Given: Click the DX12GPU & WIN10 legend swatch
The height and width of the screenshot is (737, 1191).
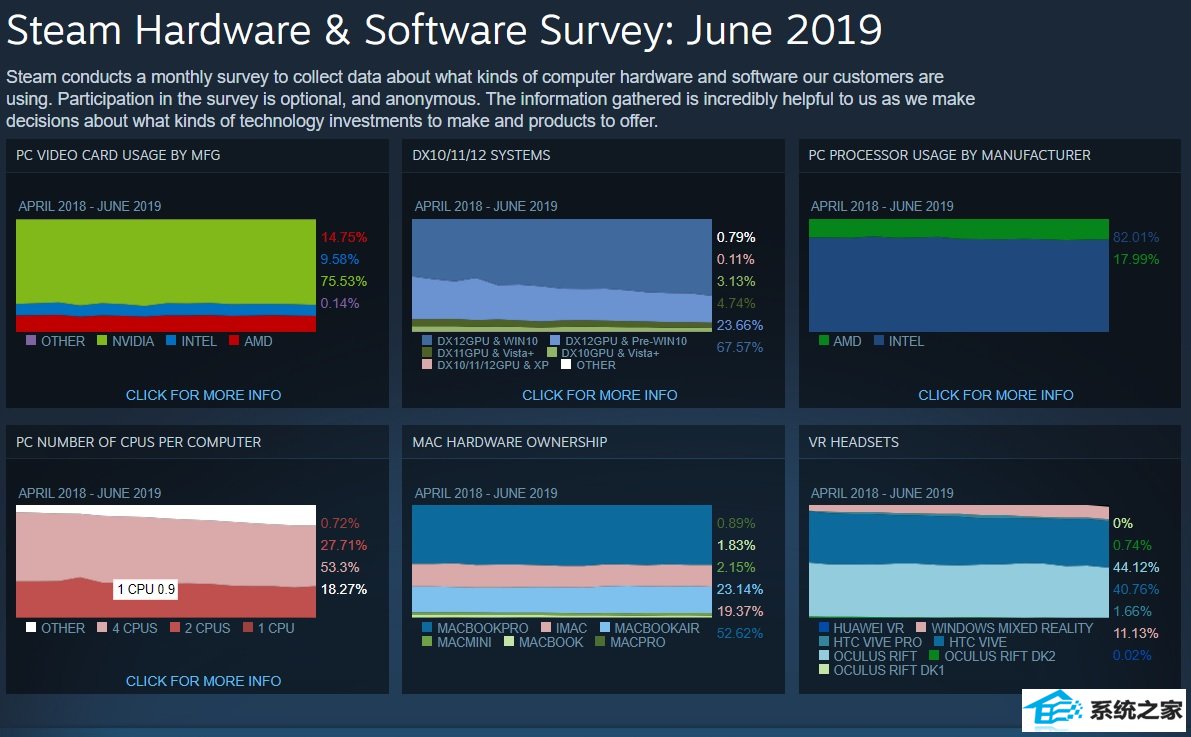Looking at the screenshot, I should pos(427,341).
